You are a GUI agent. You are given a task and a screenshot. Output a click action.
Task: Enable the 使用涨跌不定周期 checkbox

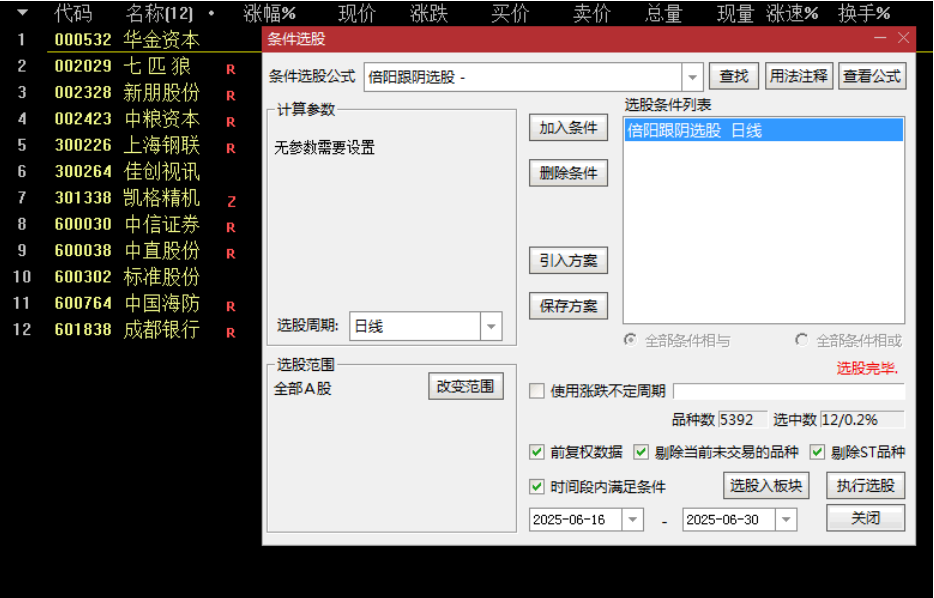536,391
